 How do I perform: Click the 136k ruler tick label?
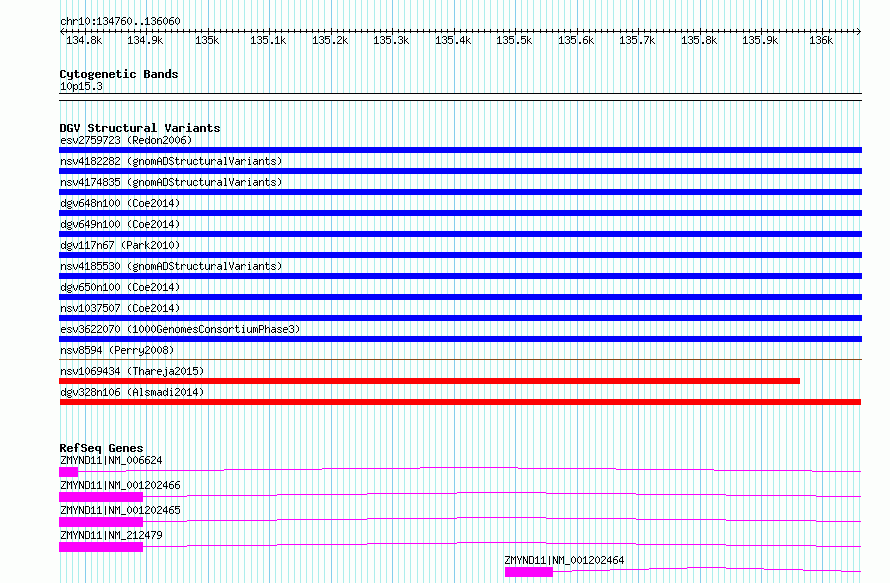point(821,40)
